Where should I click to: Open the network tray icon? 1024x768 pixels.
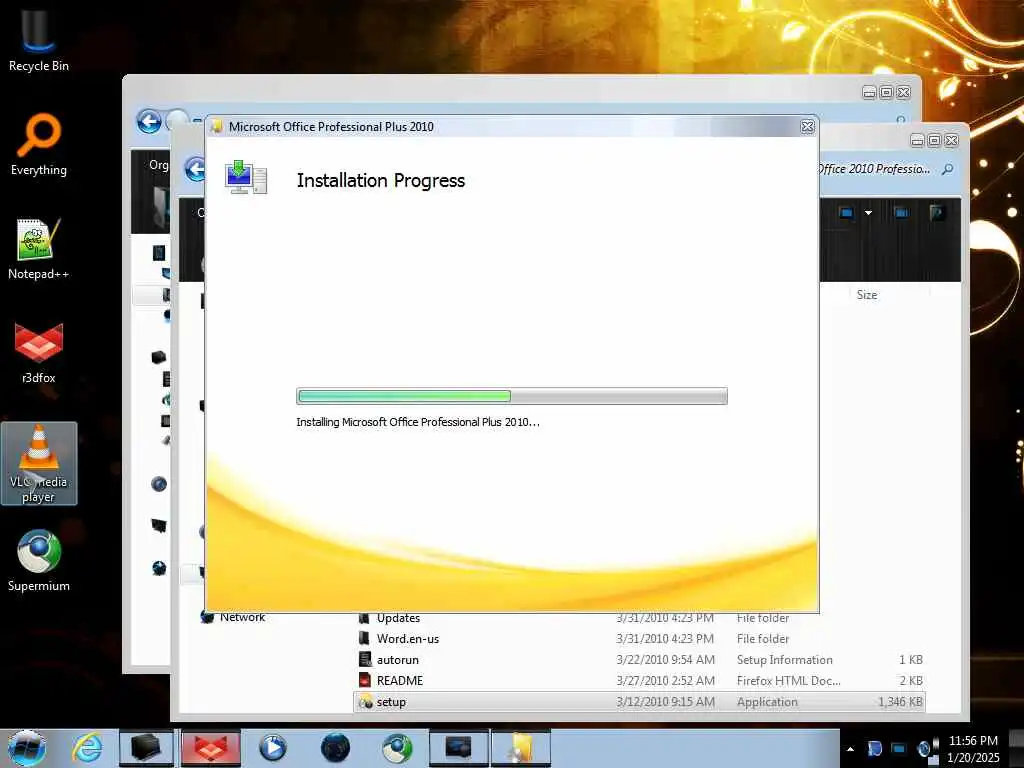pyautogui.click(x=899, y=749)
